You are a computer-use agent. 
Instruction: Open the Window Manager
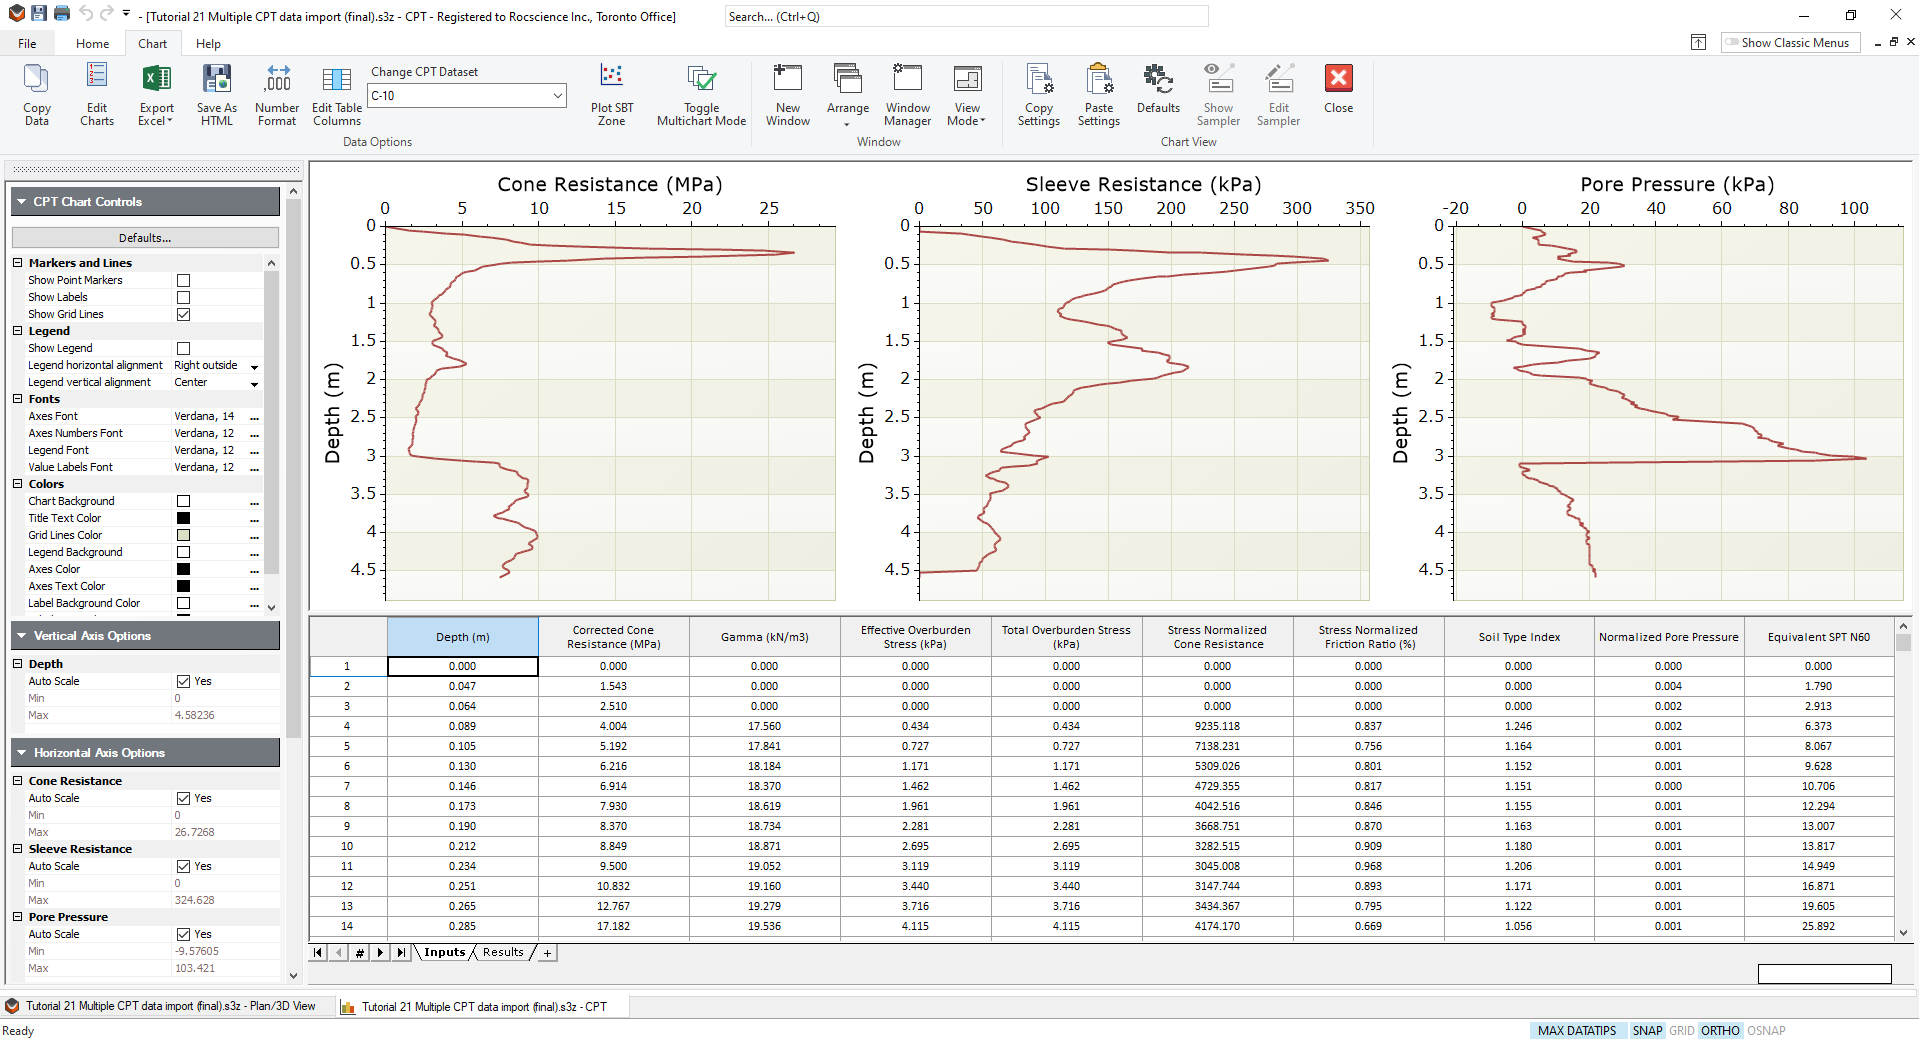[x=907, y=95]
